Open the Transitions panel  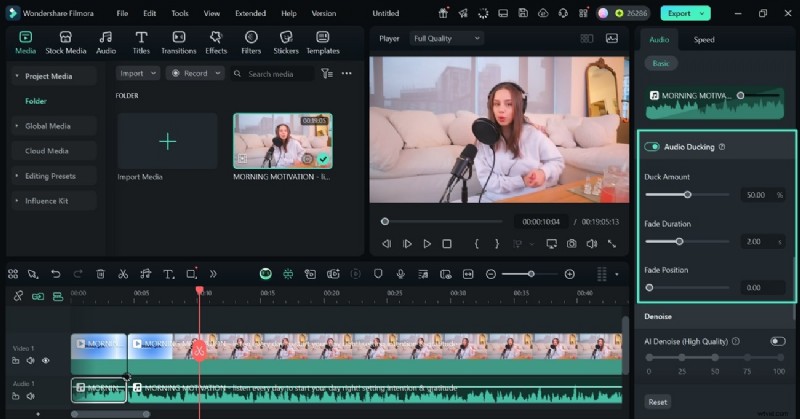tap(179, 42)
